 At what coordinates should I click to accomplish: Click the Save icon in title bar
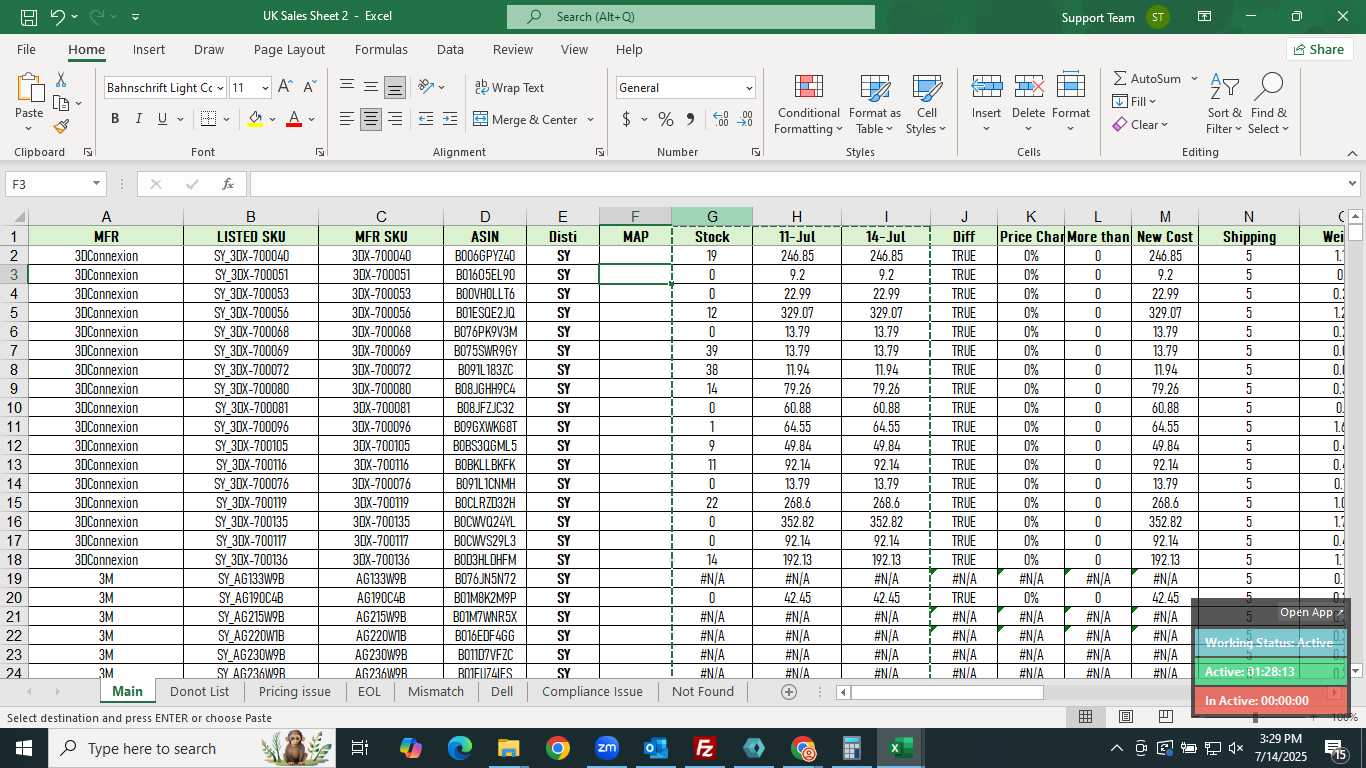(x=29, y=17)
